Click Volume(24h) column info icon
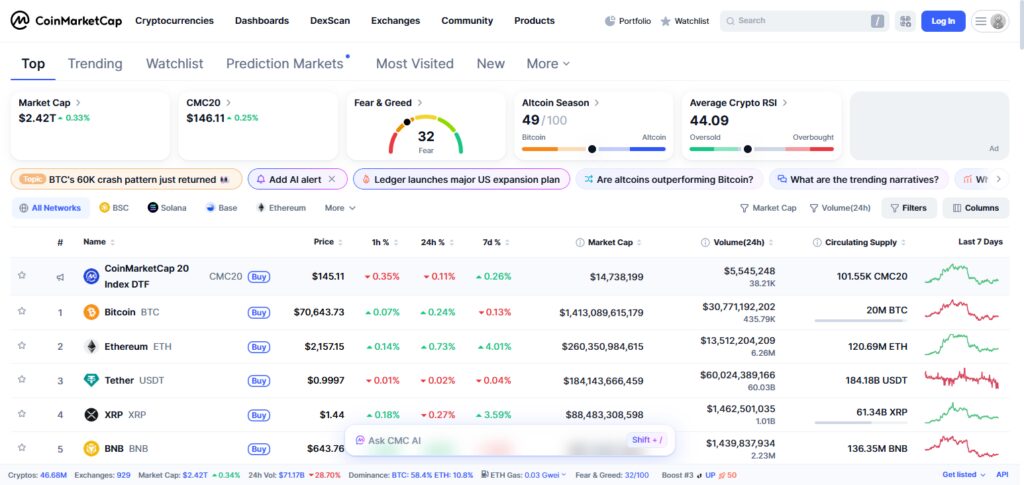Screen dimensions: 1024x485 [705, 243]
